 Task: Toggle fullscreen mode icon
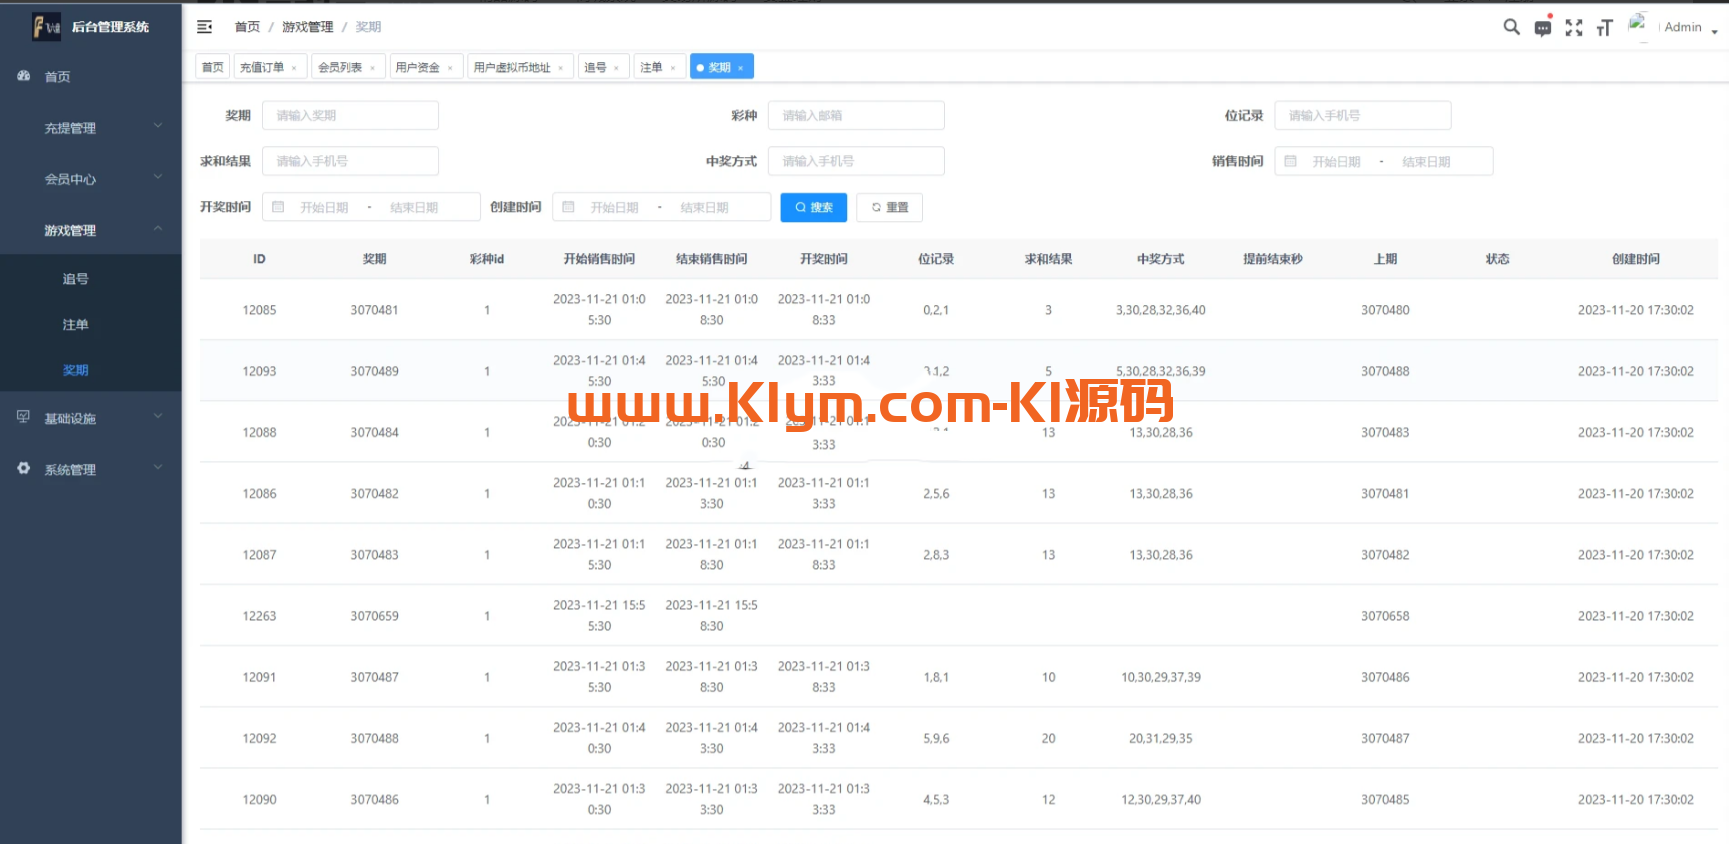click(1574, 28)
